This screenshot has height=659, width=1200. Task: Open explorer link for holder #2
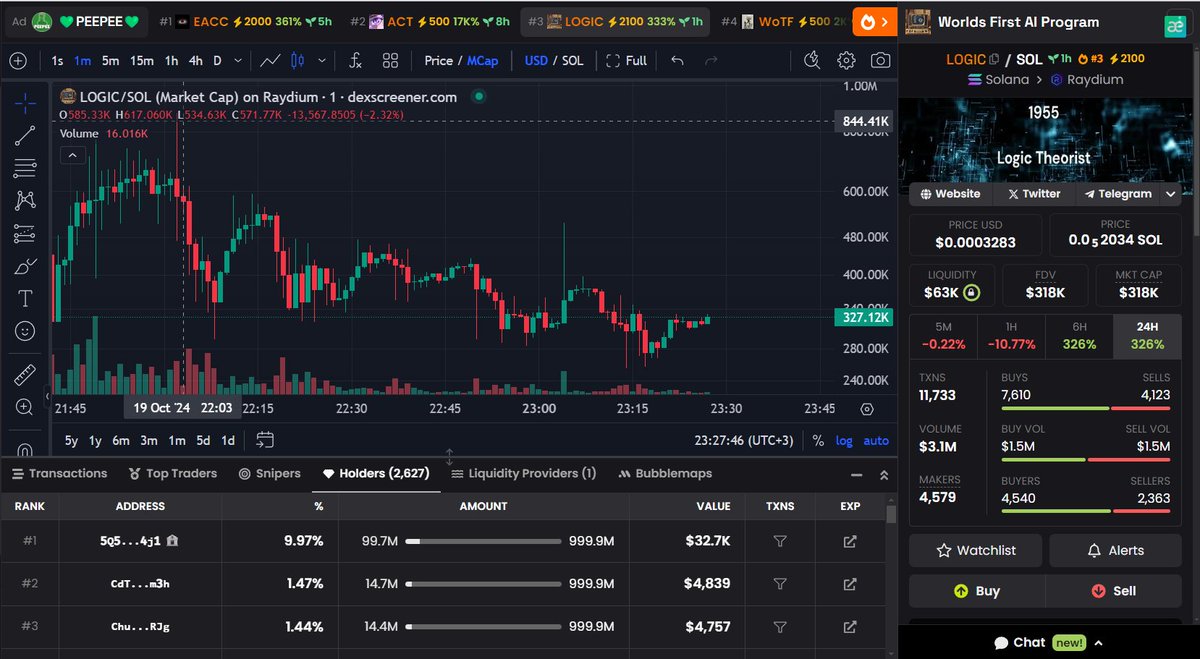[850, 584]
